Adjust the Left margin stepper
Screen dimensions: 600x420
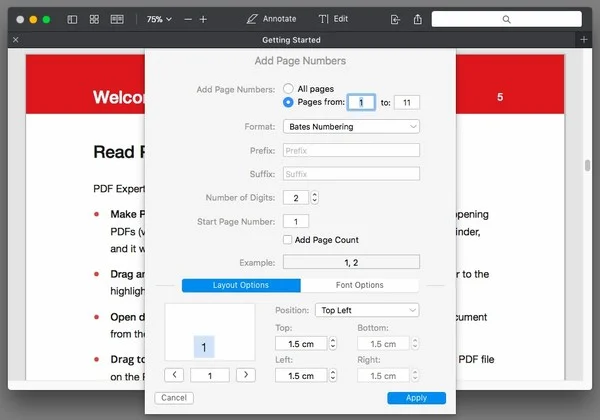[x=333, y=376]
